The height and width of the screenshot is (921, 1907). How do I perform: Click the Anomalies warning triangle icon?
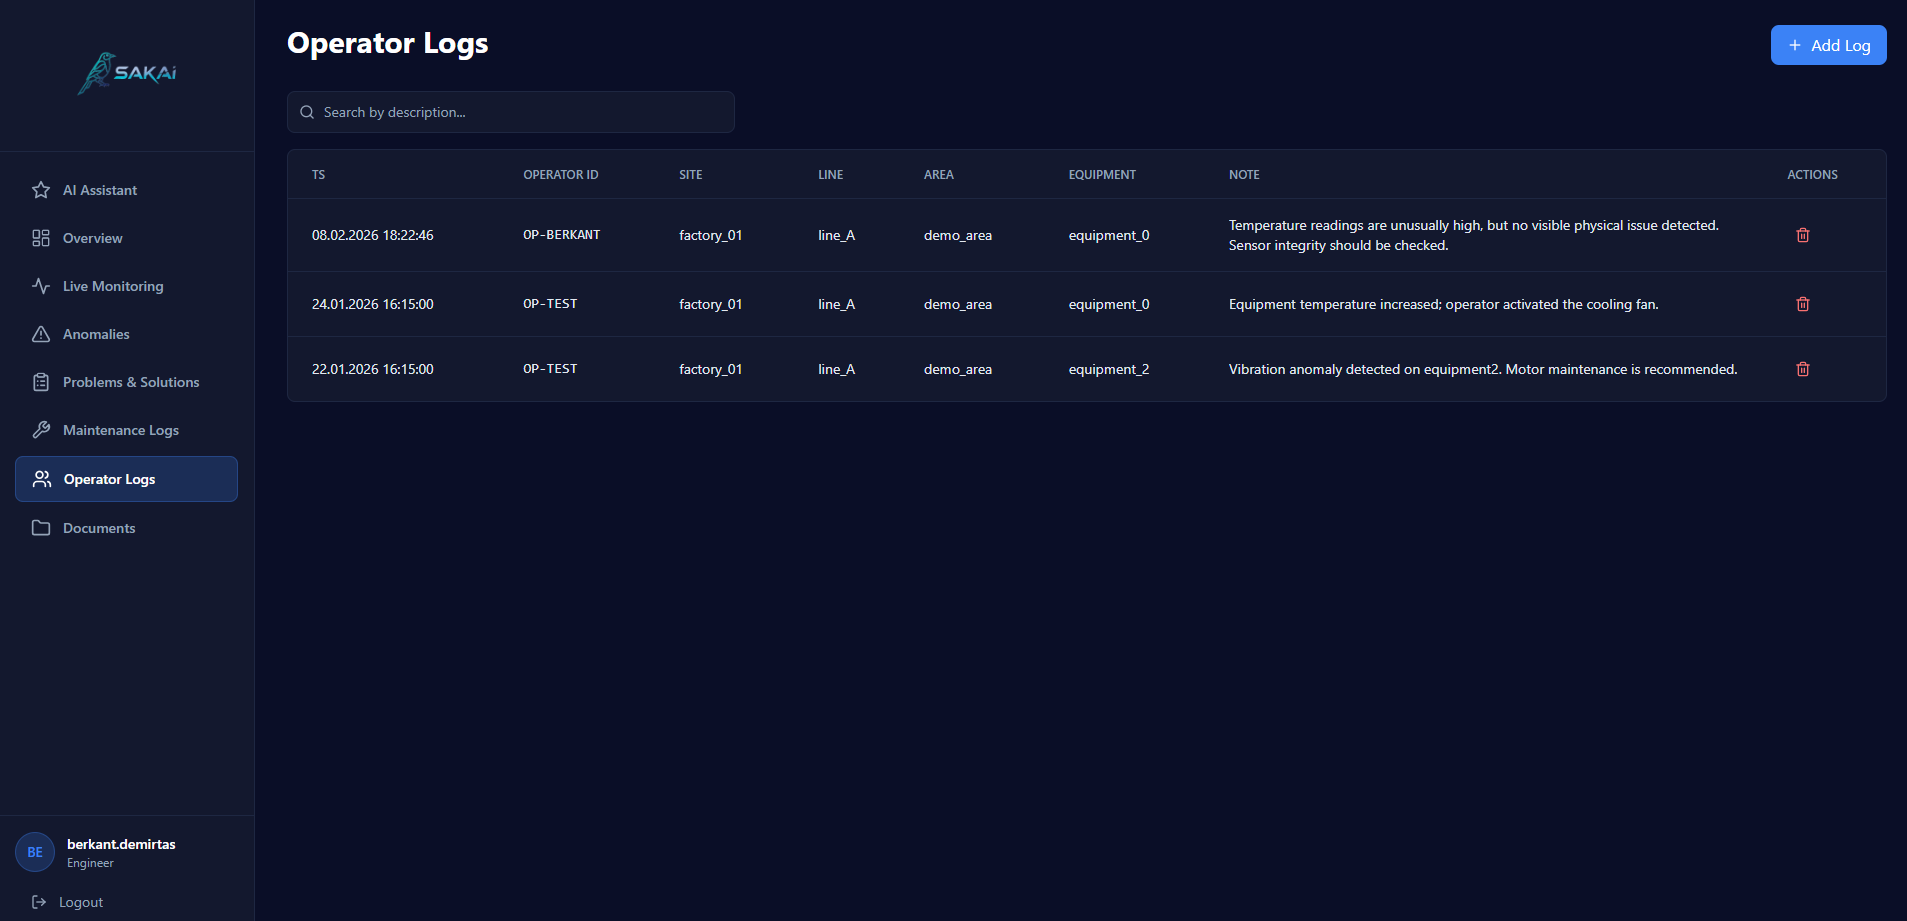click(x=41, y=334)
